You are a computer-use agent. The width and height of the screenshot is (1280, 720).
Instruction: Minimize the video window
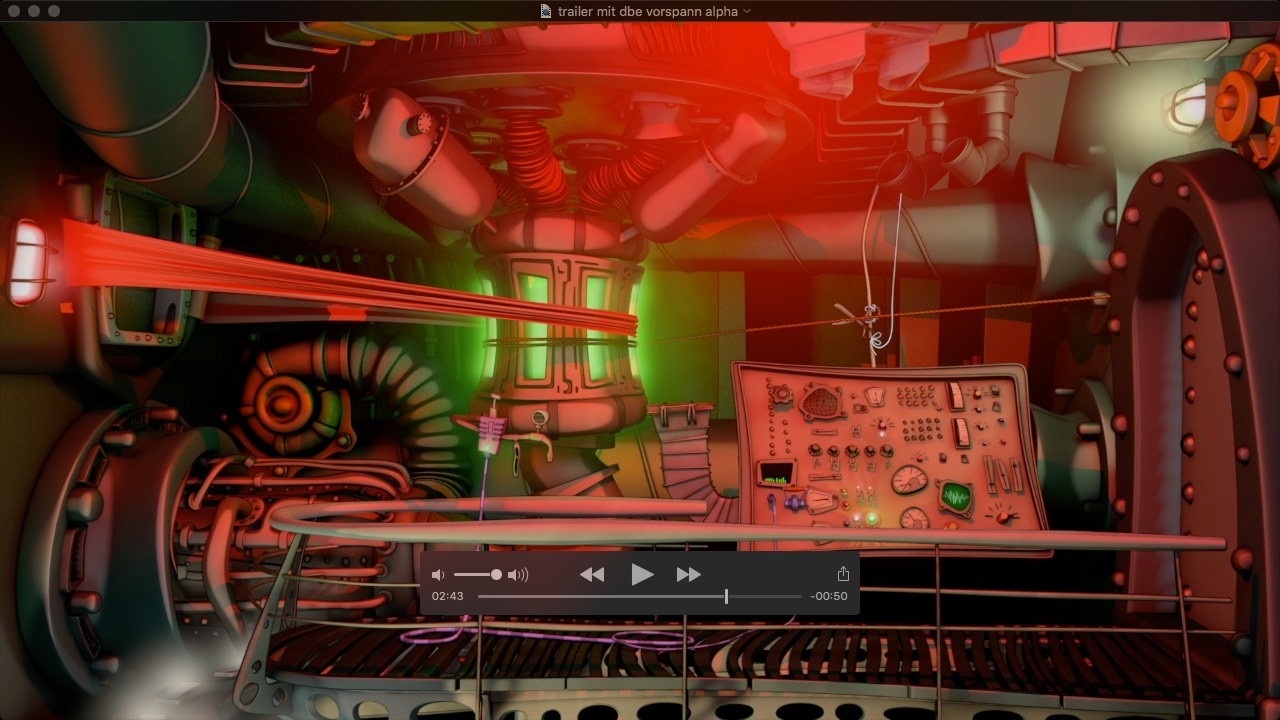pos(33,11)
